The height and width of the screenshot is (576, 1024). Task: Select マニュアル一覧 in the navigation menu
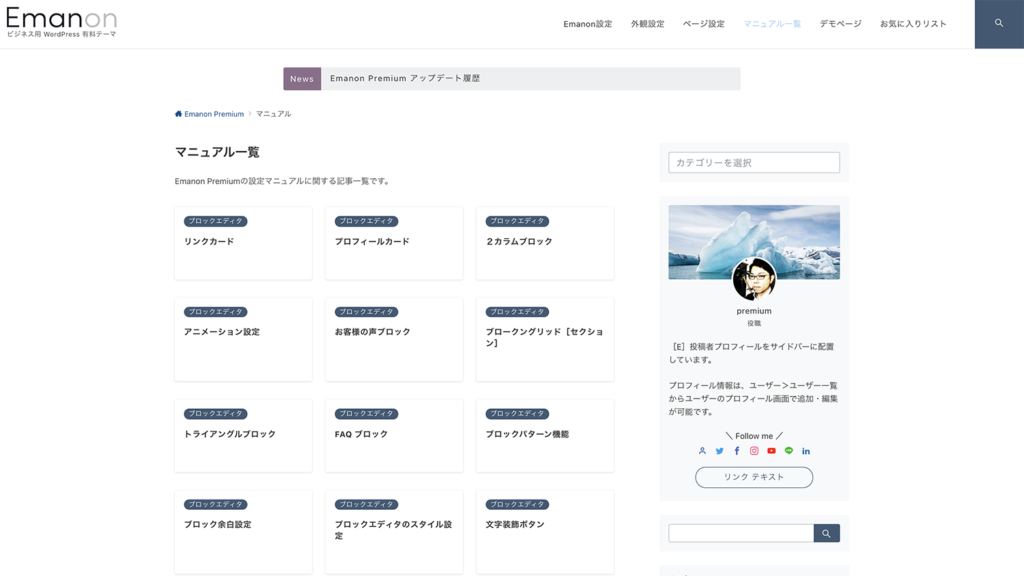(772, 22)
